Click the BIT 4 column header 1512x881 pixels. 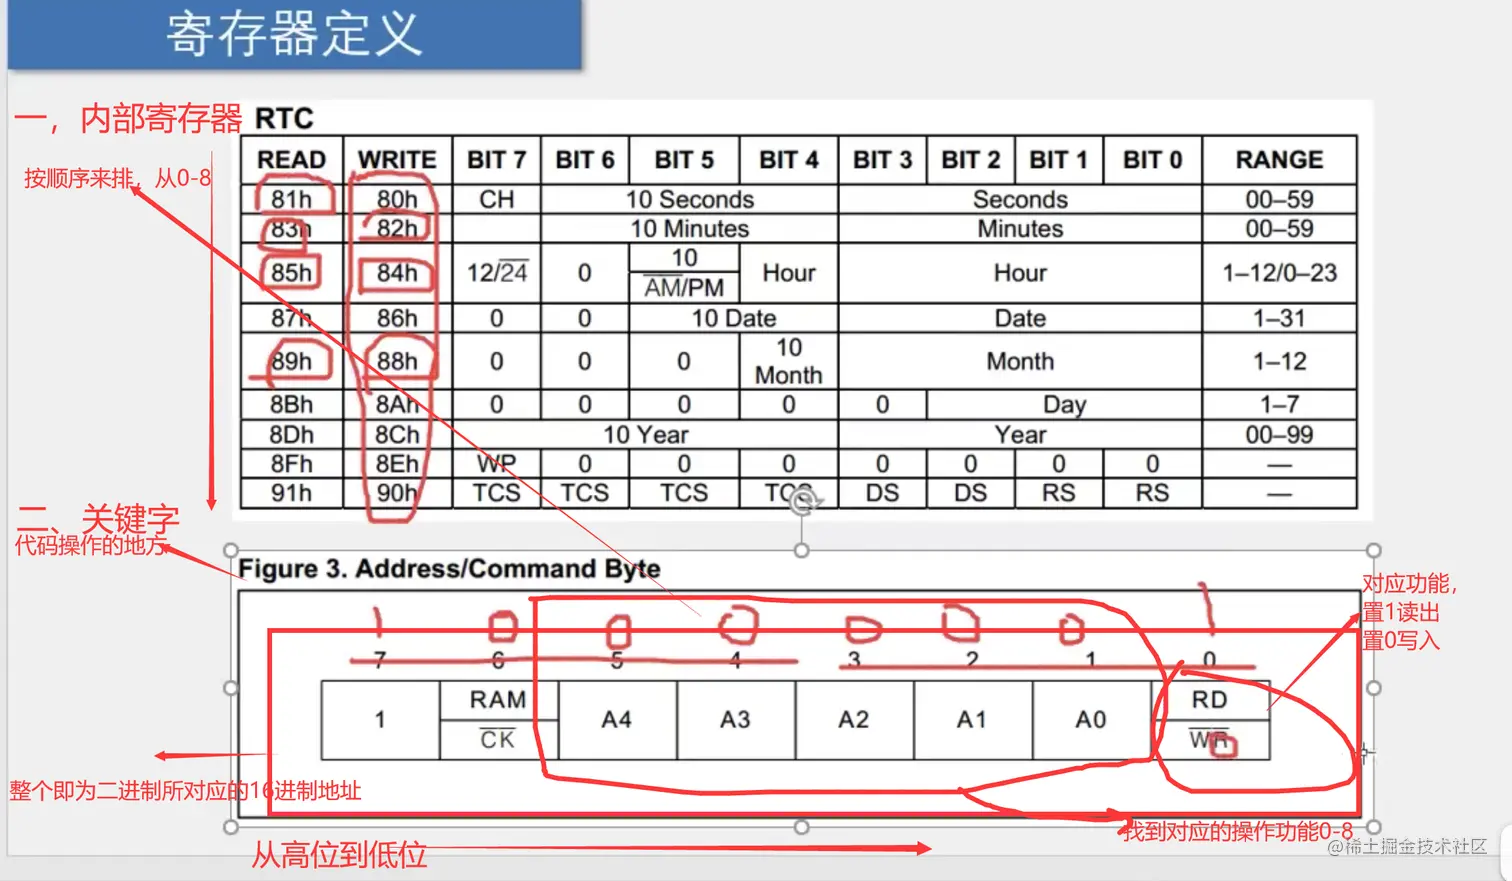(788, 160)
